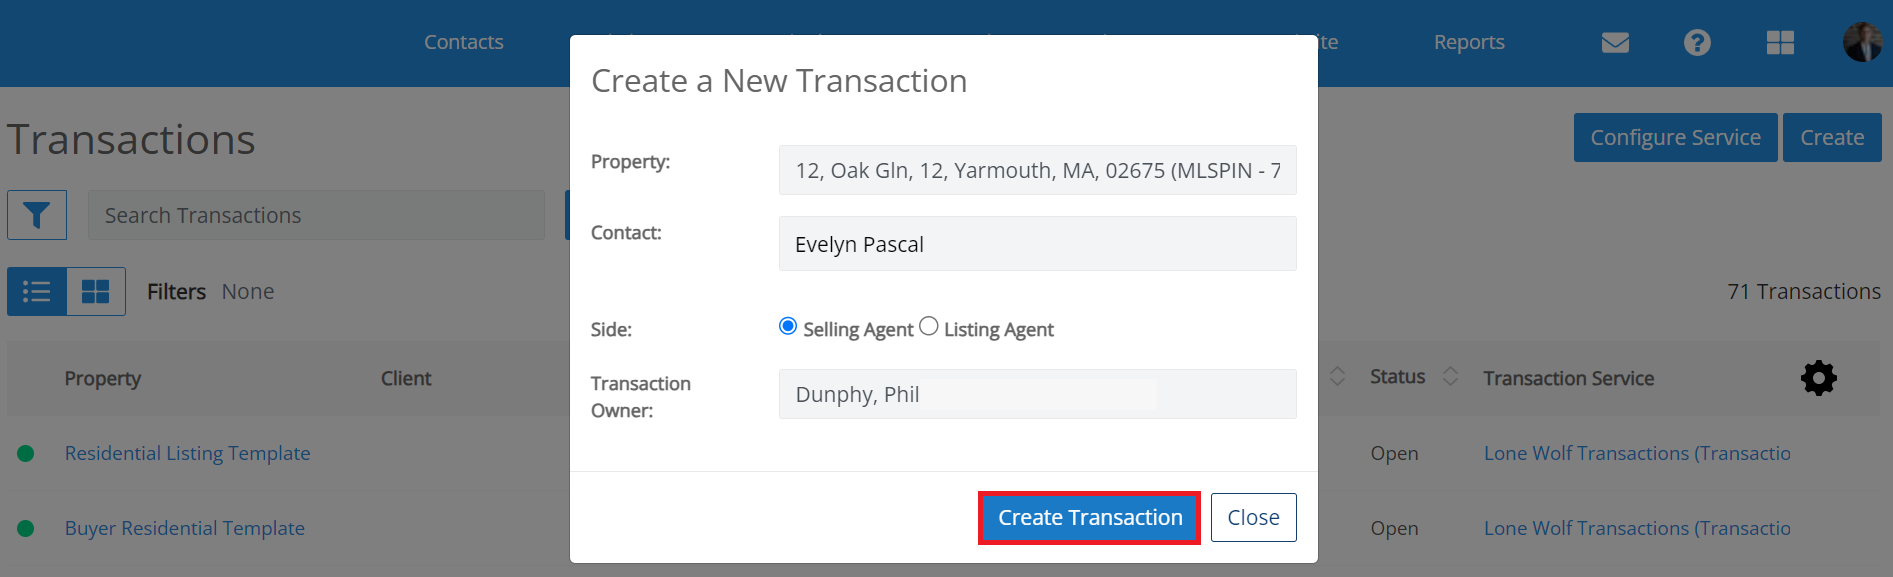Image resolution: width=1893 pixels, height=577 pixels.
Task: Select the Selling Agent radio button
Action: pos(789,325)
